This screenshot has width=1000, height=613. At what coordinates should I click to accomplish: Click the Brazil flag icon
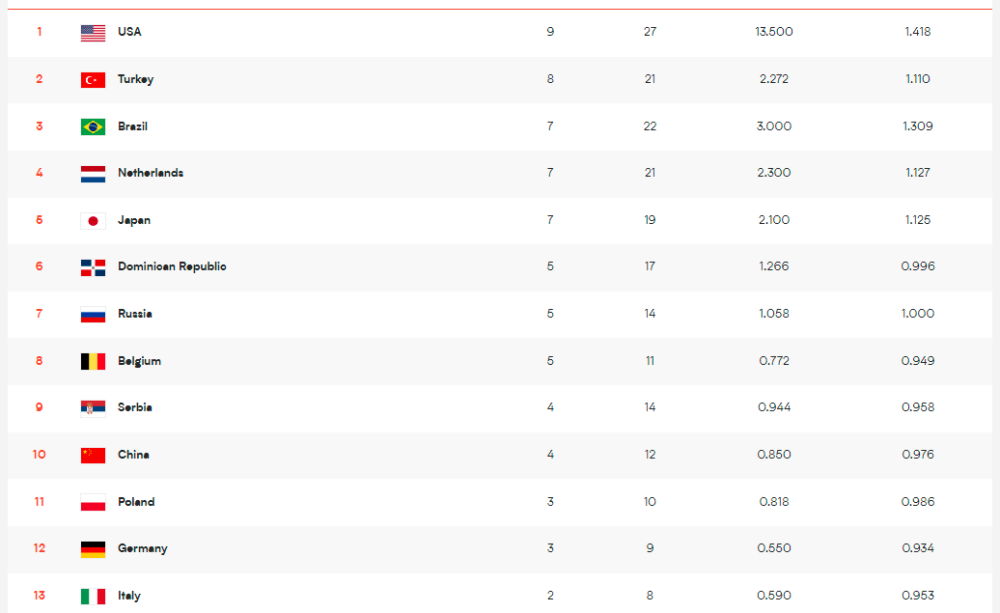(93, 127)
